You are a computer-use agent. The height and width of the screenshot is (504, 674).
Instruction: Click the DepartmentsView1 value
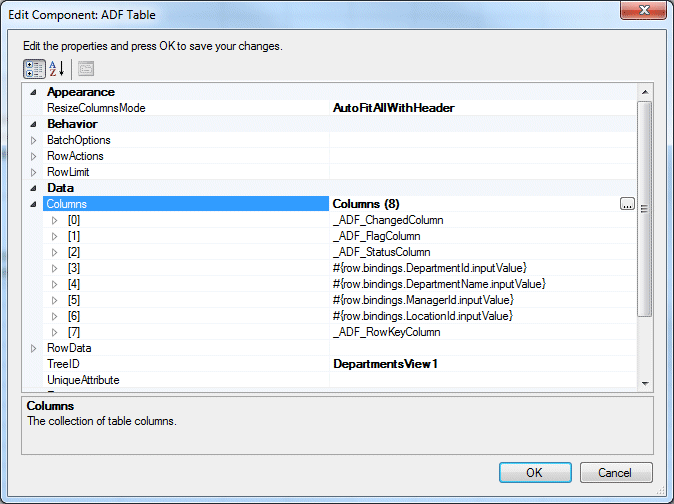coord(385,364)
